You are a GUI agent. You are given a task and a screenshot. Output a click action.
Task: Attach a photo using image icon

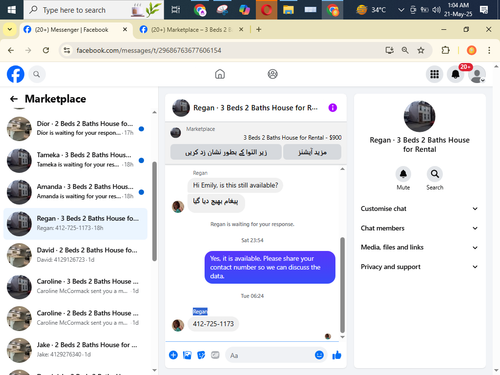187,355
